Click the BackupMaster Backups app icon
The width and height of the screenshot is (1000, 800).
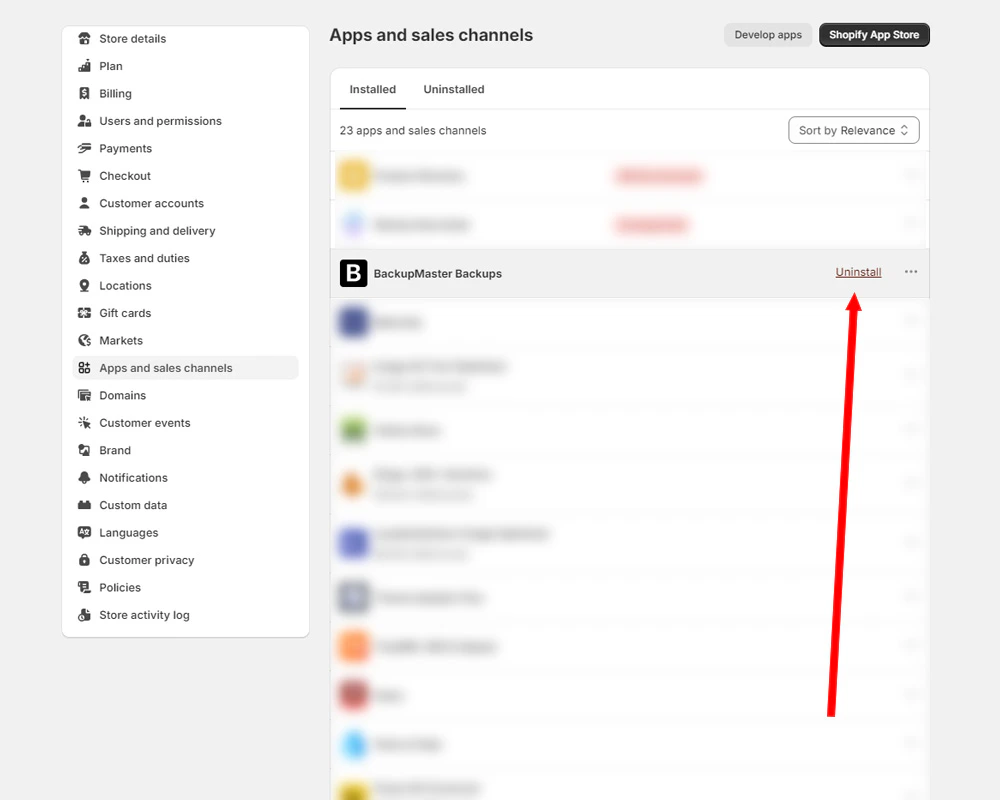click(353, 272)
